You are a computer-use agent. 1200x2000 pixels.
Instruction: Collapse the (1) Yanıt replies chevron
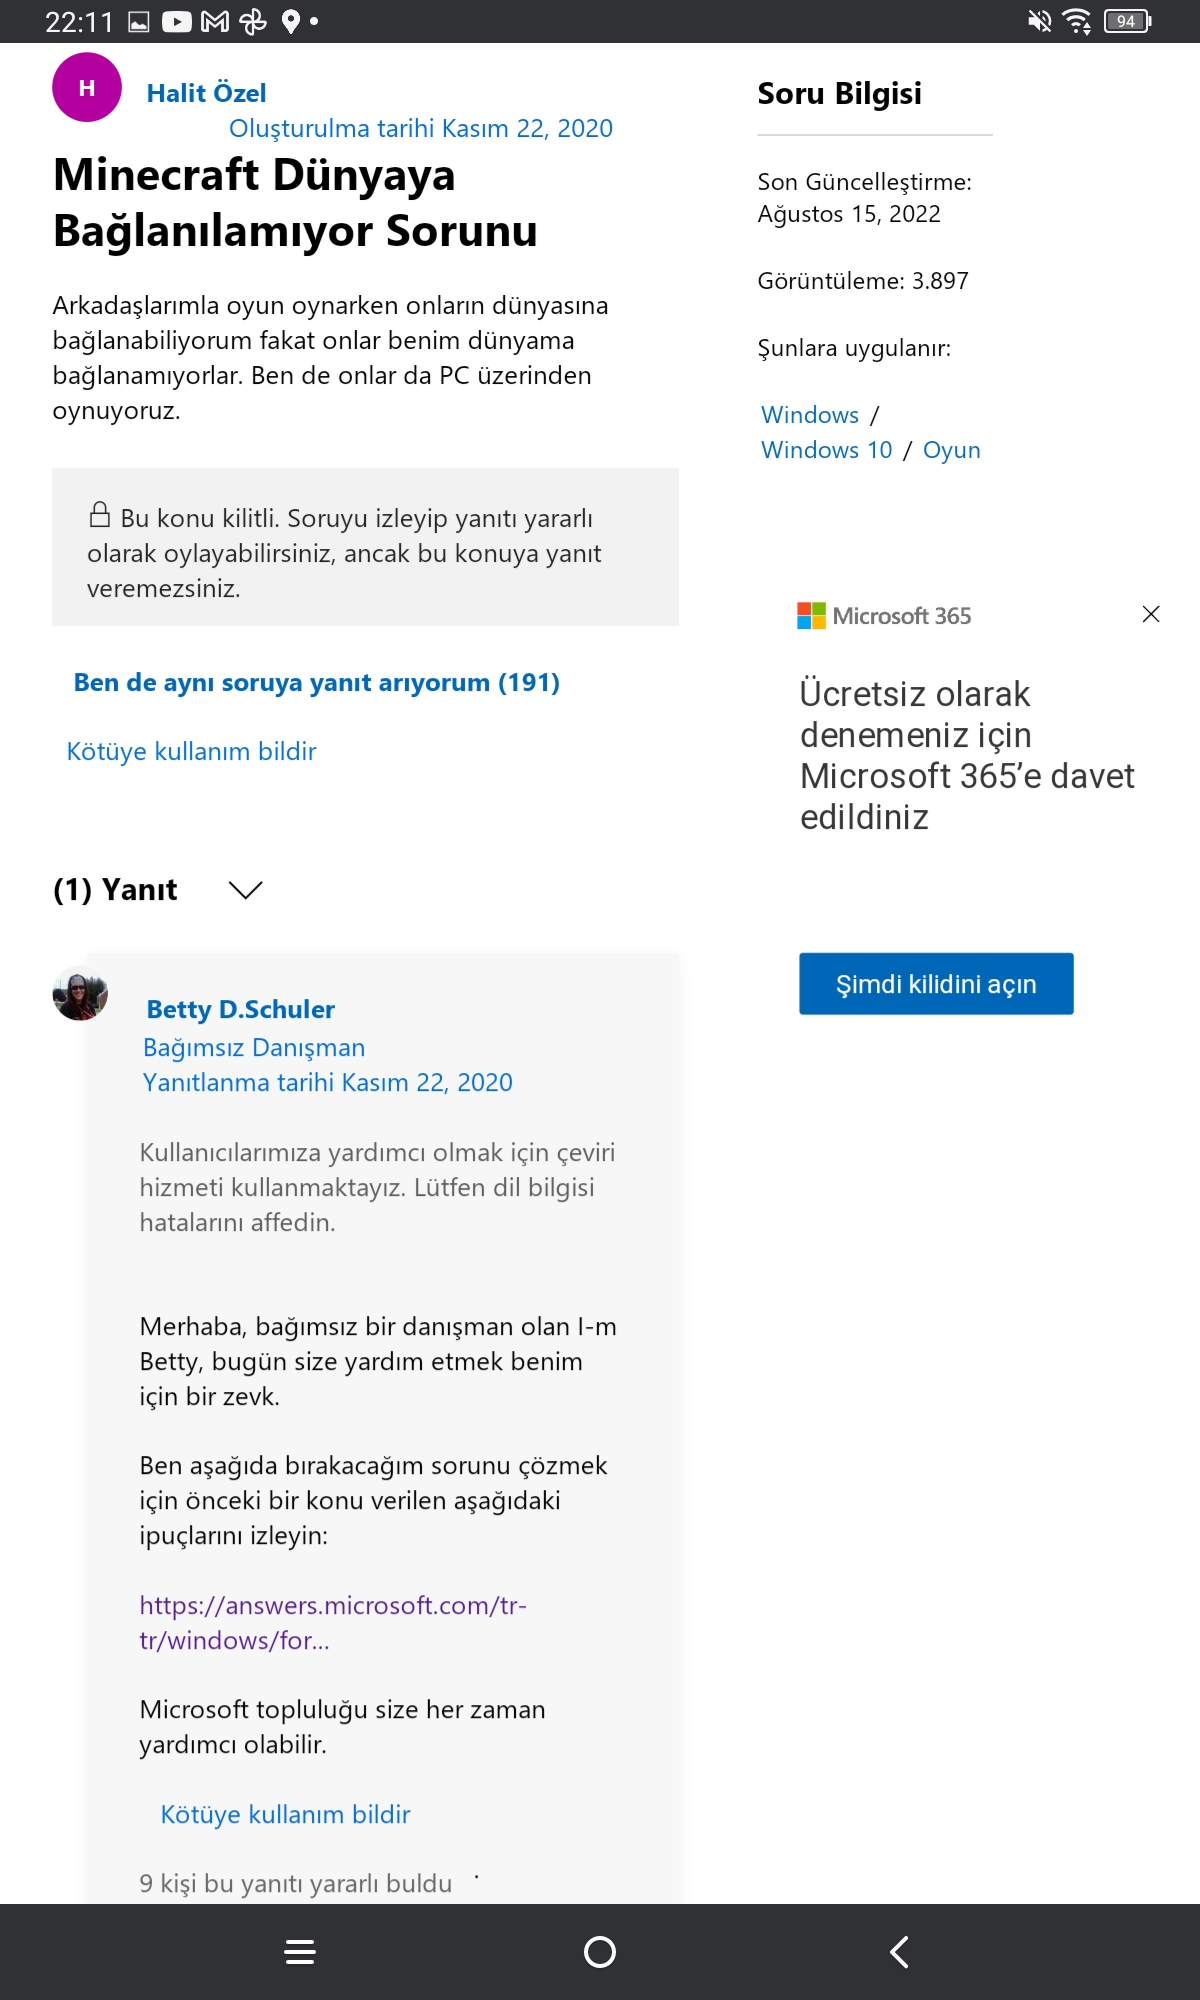245,890
